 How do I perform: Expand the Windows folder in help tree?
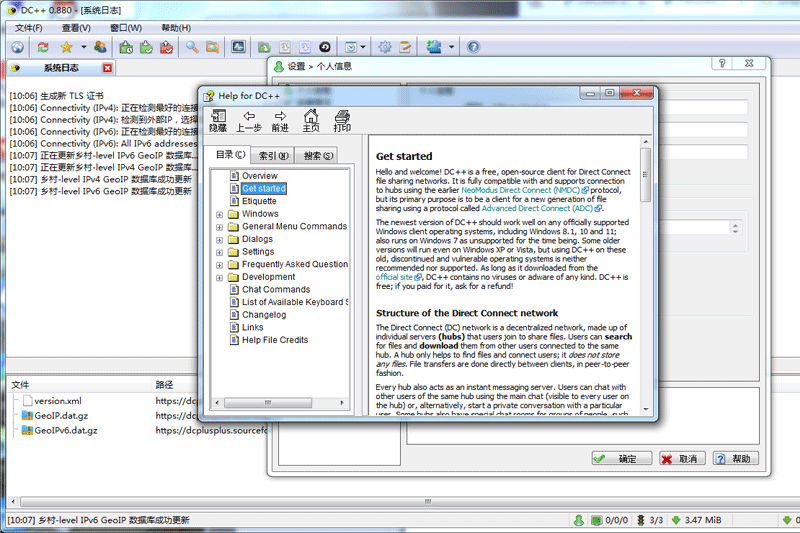click(x=219, y=214)
